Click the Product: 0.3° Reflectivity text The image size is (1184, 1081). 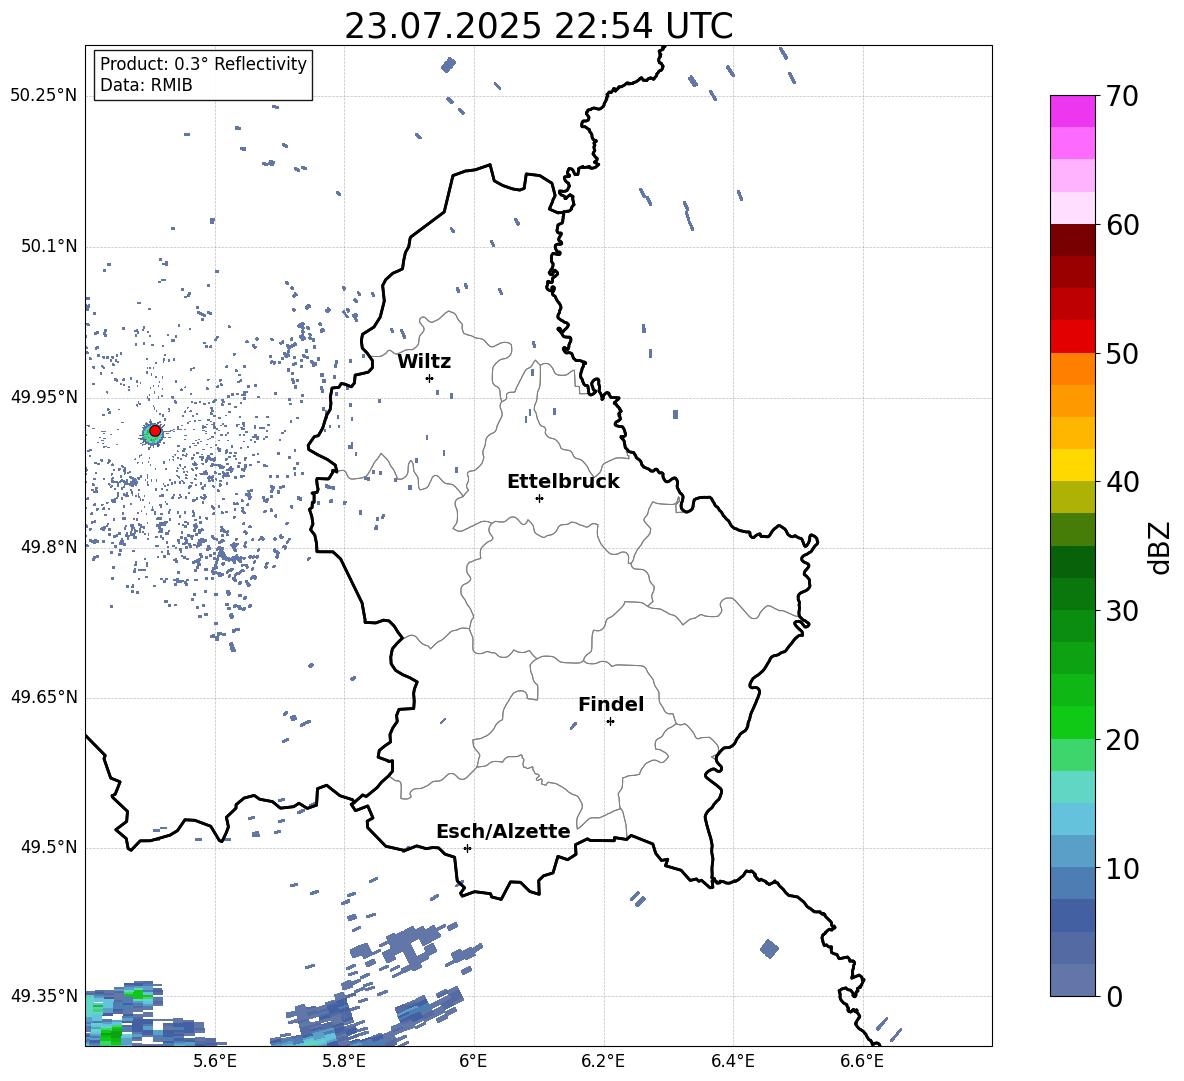[203, 64]
